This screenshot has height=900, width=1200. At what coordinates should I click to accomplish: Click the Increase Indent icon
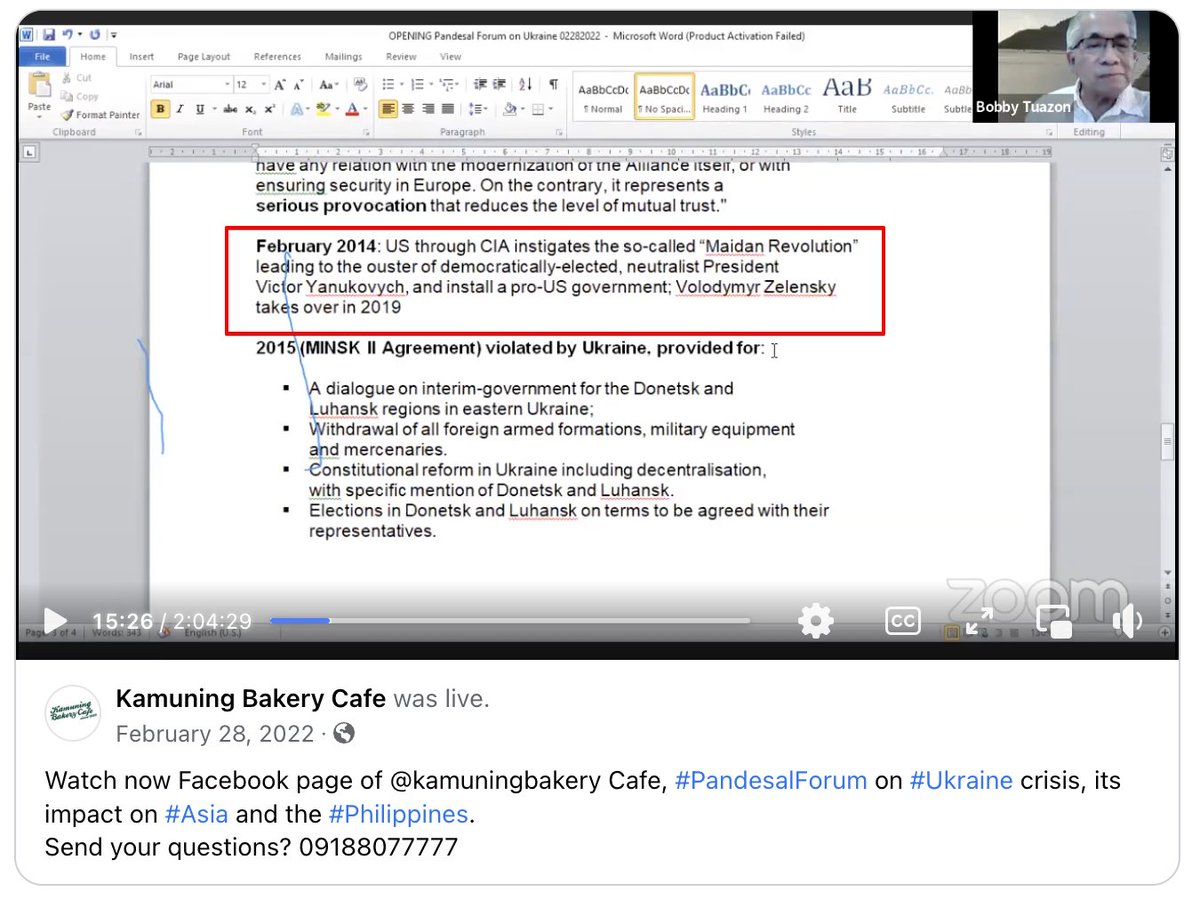499,84
